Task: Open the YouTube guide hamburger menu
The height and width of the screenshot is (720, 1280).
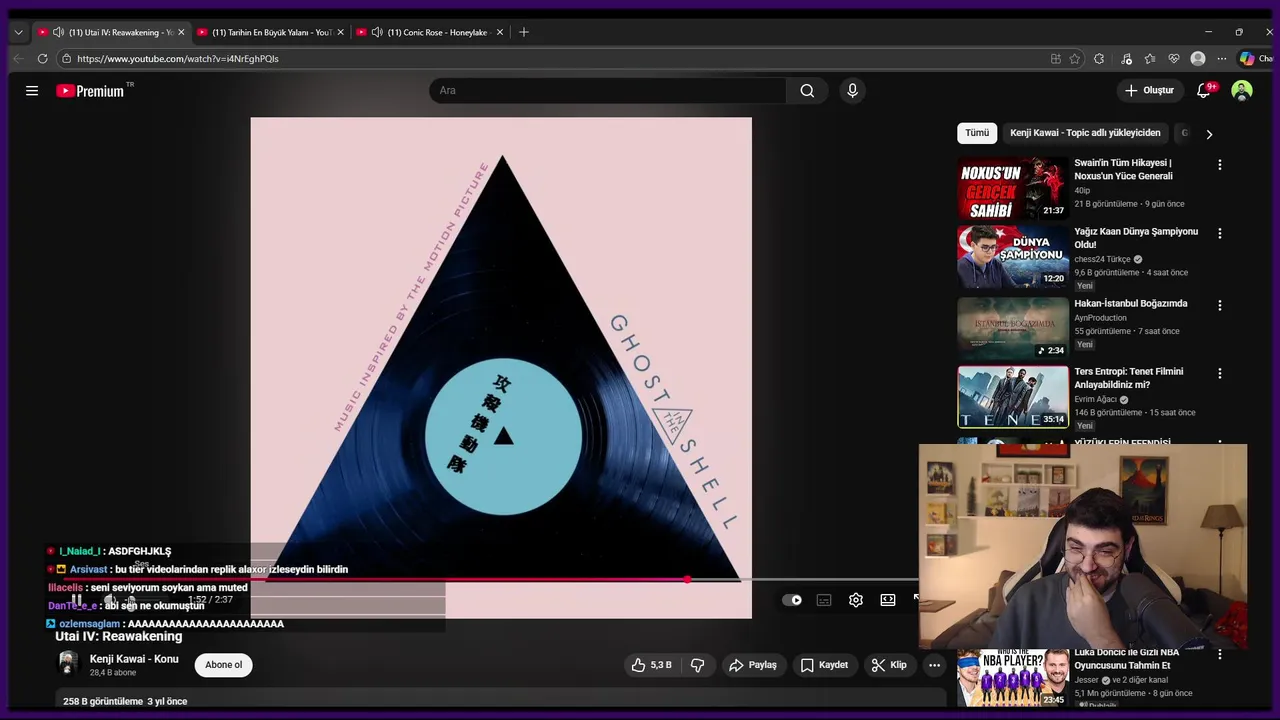Action: 32,91
